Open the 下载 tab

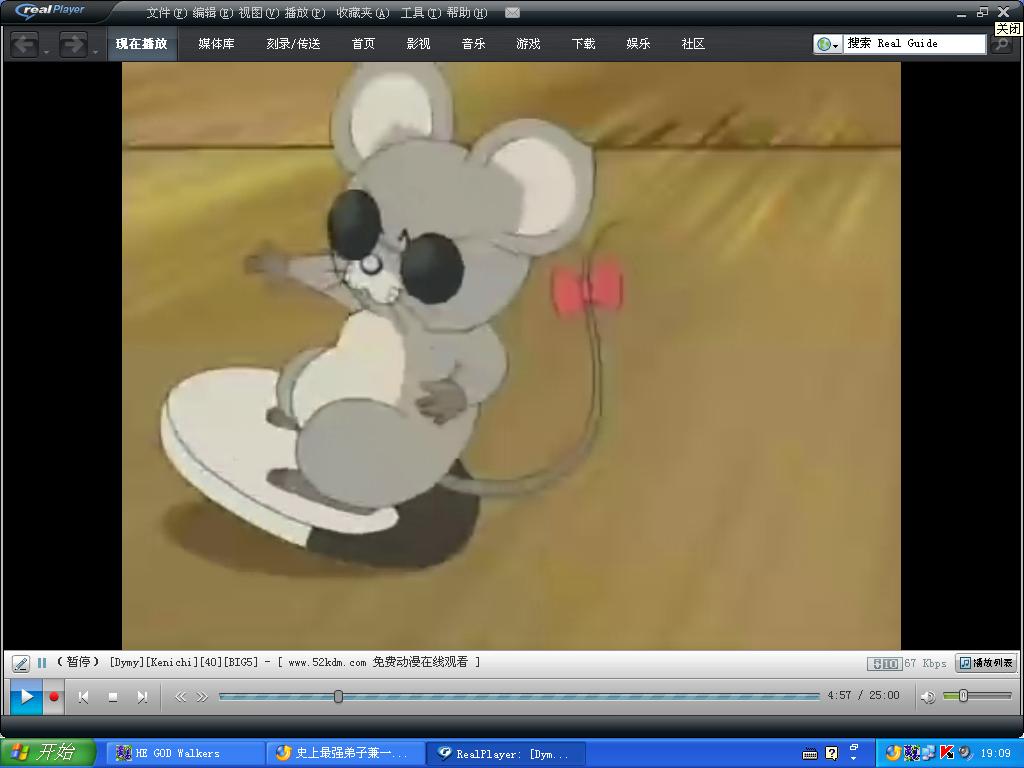(583, 44)
